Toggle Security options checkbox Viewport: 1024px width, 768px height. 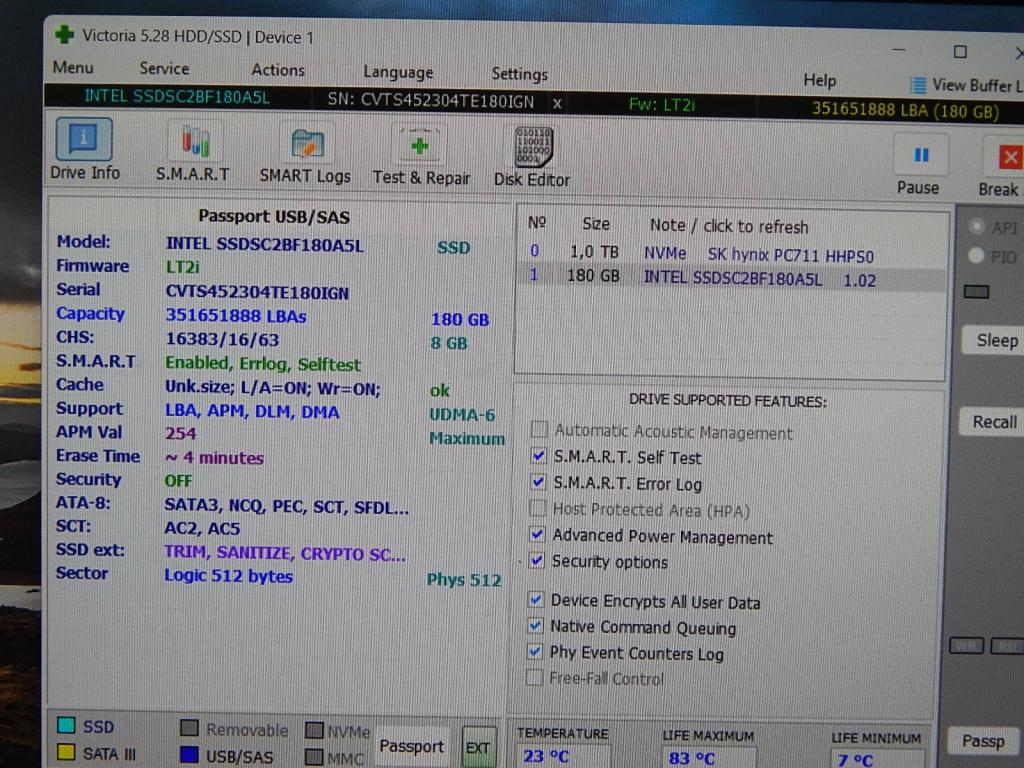537,560
